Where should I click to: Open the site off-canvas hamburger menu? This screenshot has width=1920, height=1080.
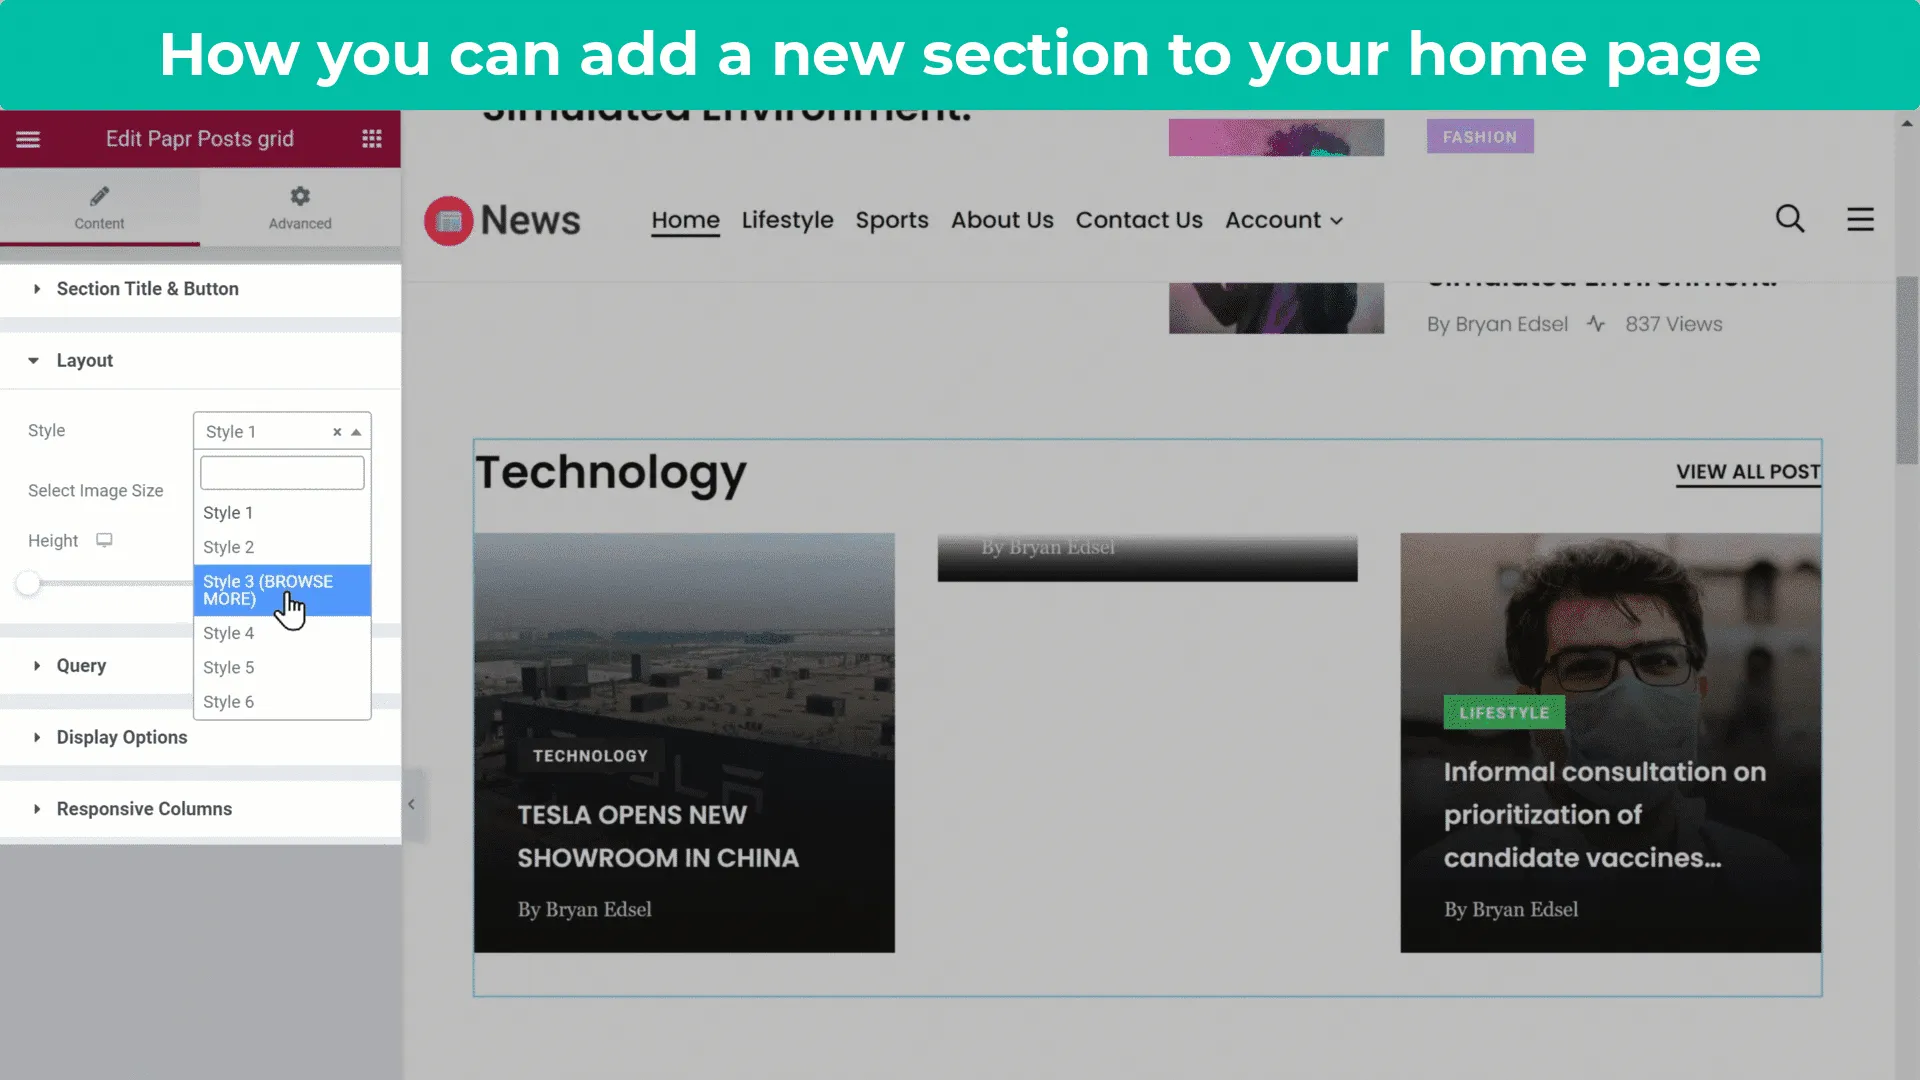pyautogui.click(x=1860, y=219)
